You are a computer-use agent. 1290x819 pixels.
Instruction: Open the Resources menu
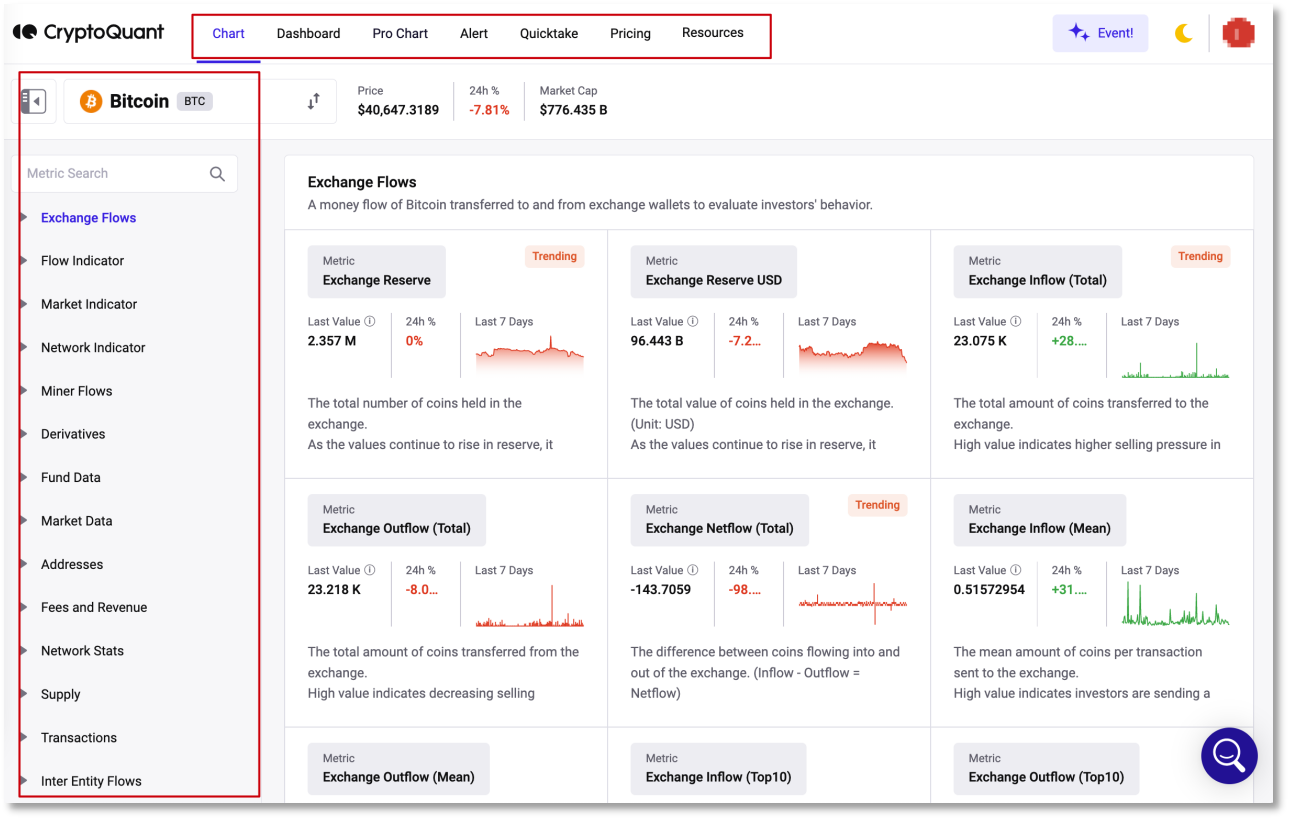tap(713, 33)
